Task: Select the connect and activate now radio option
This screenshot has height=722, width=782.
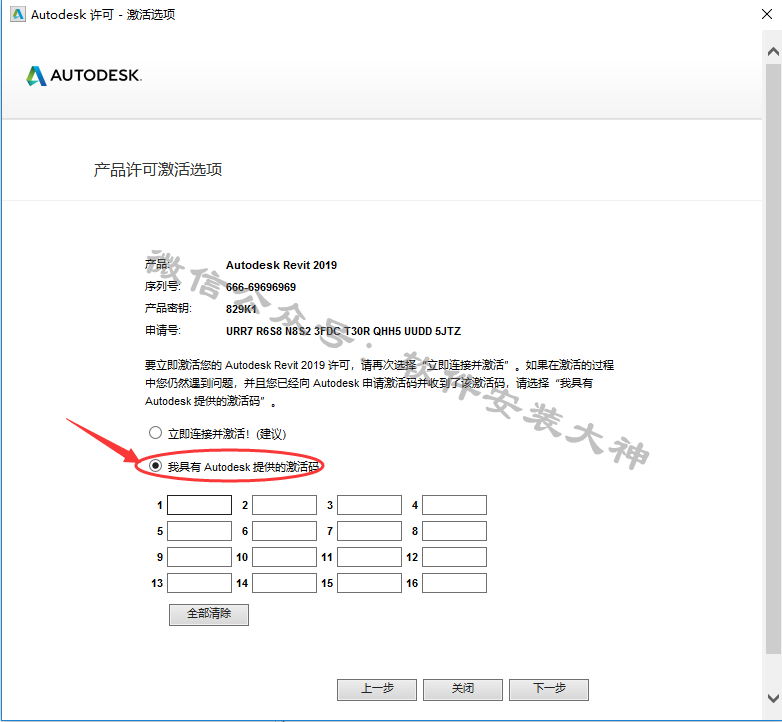Action: coord(155,433)
